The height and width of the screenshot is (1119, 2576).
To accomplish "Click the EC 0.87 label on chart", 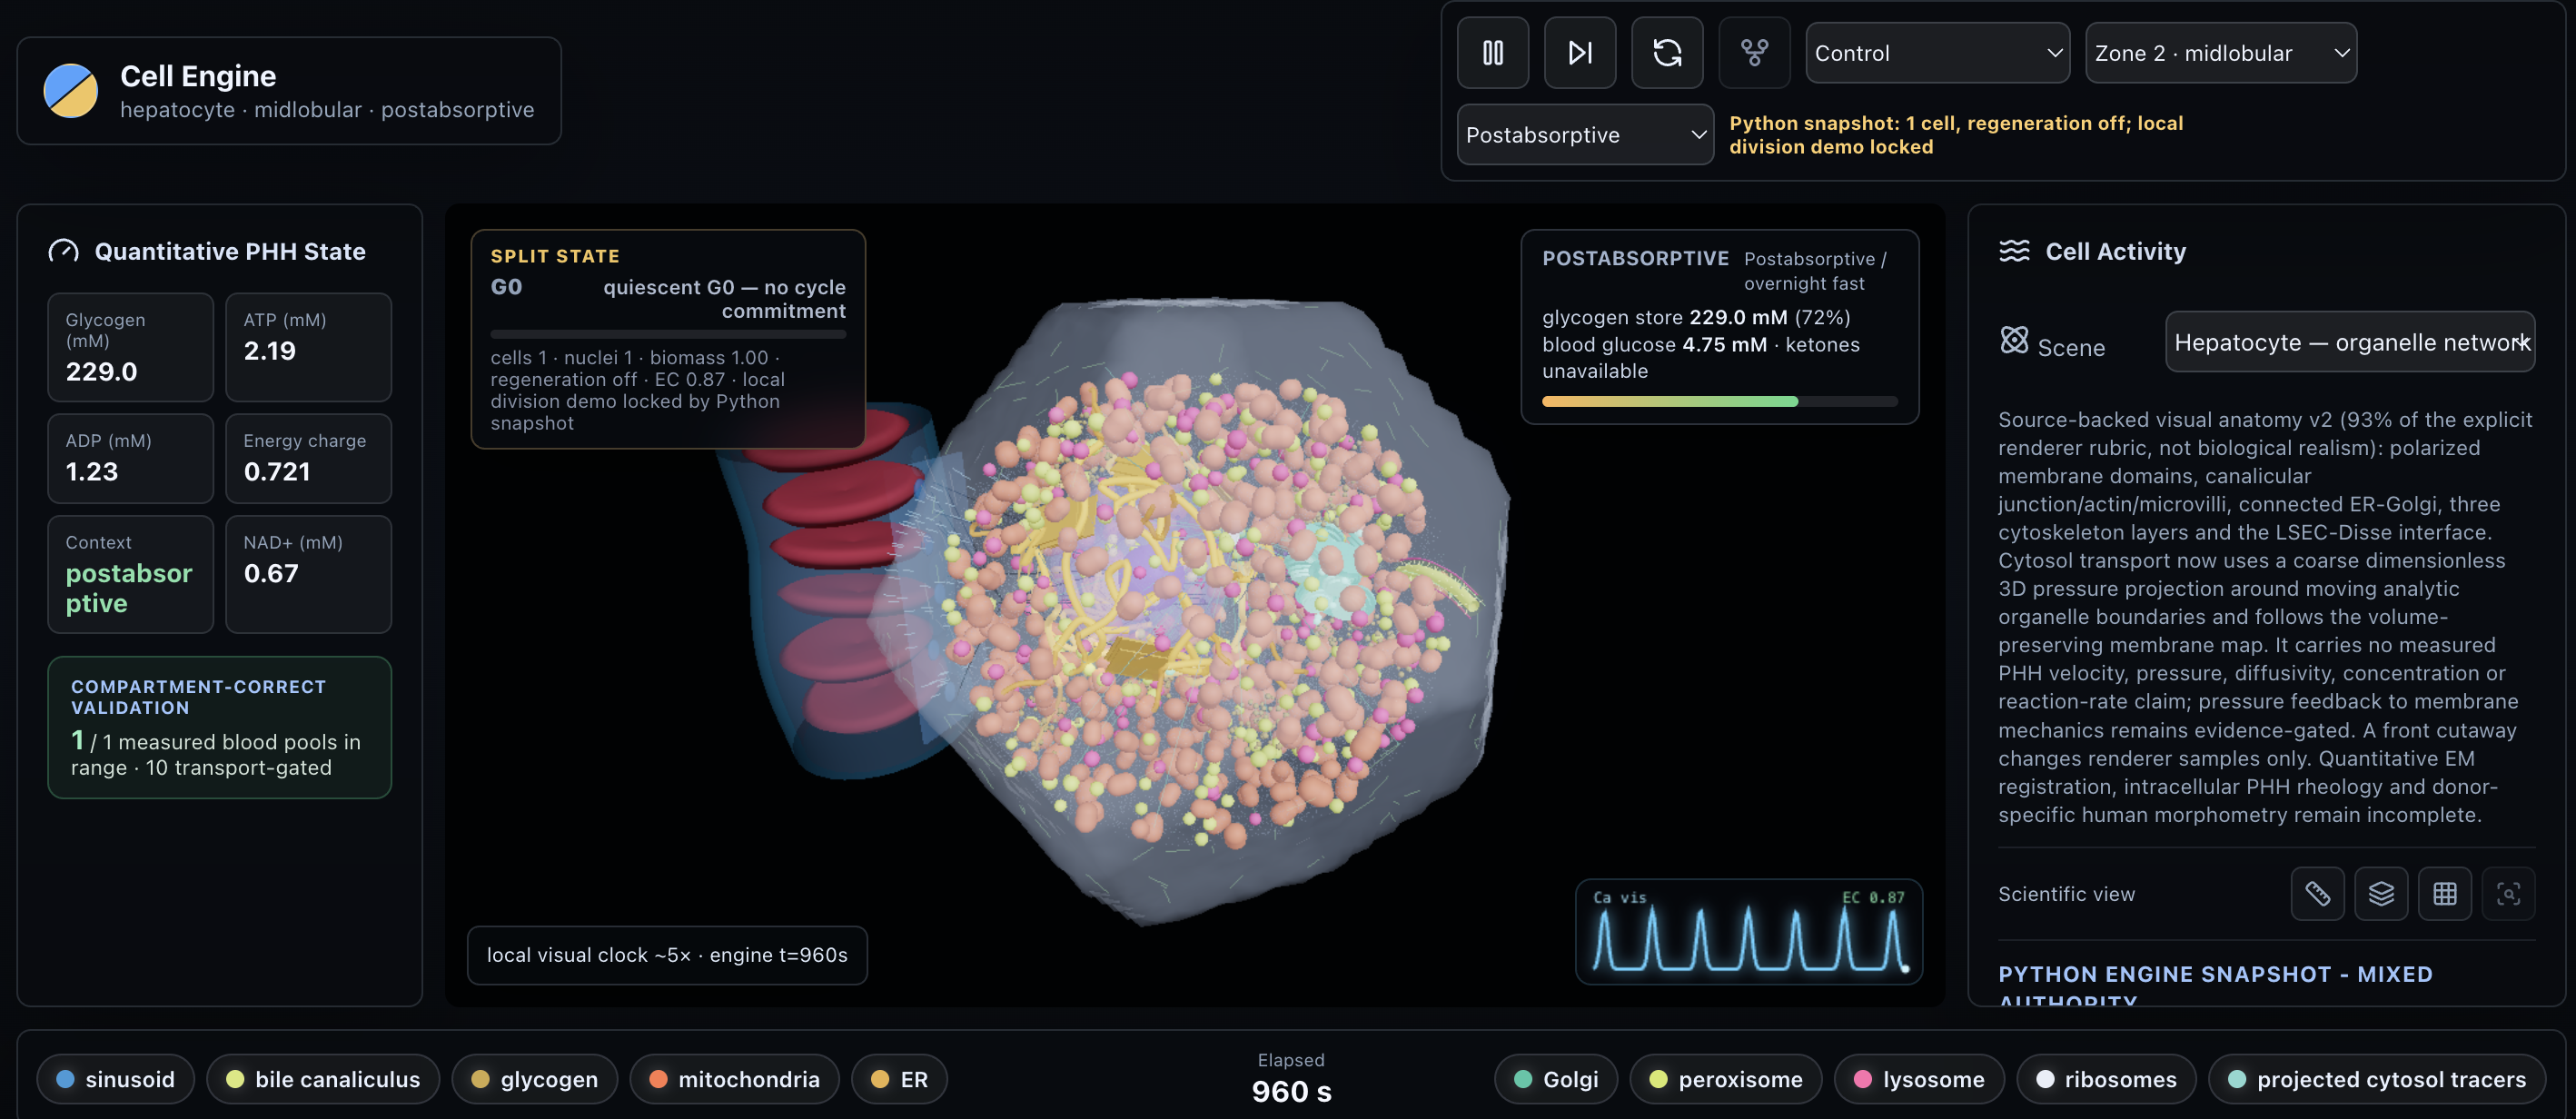I will click(1873, 897).
